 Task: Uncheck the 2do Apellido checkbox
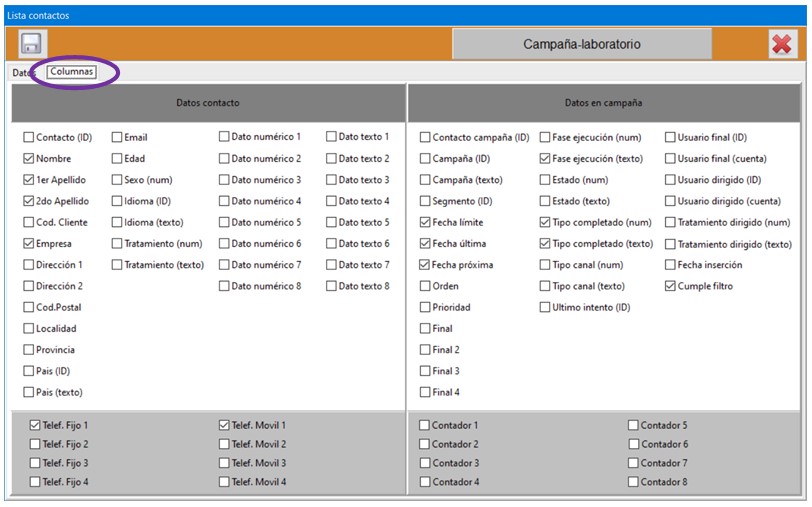click(x=28, y=201)
